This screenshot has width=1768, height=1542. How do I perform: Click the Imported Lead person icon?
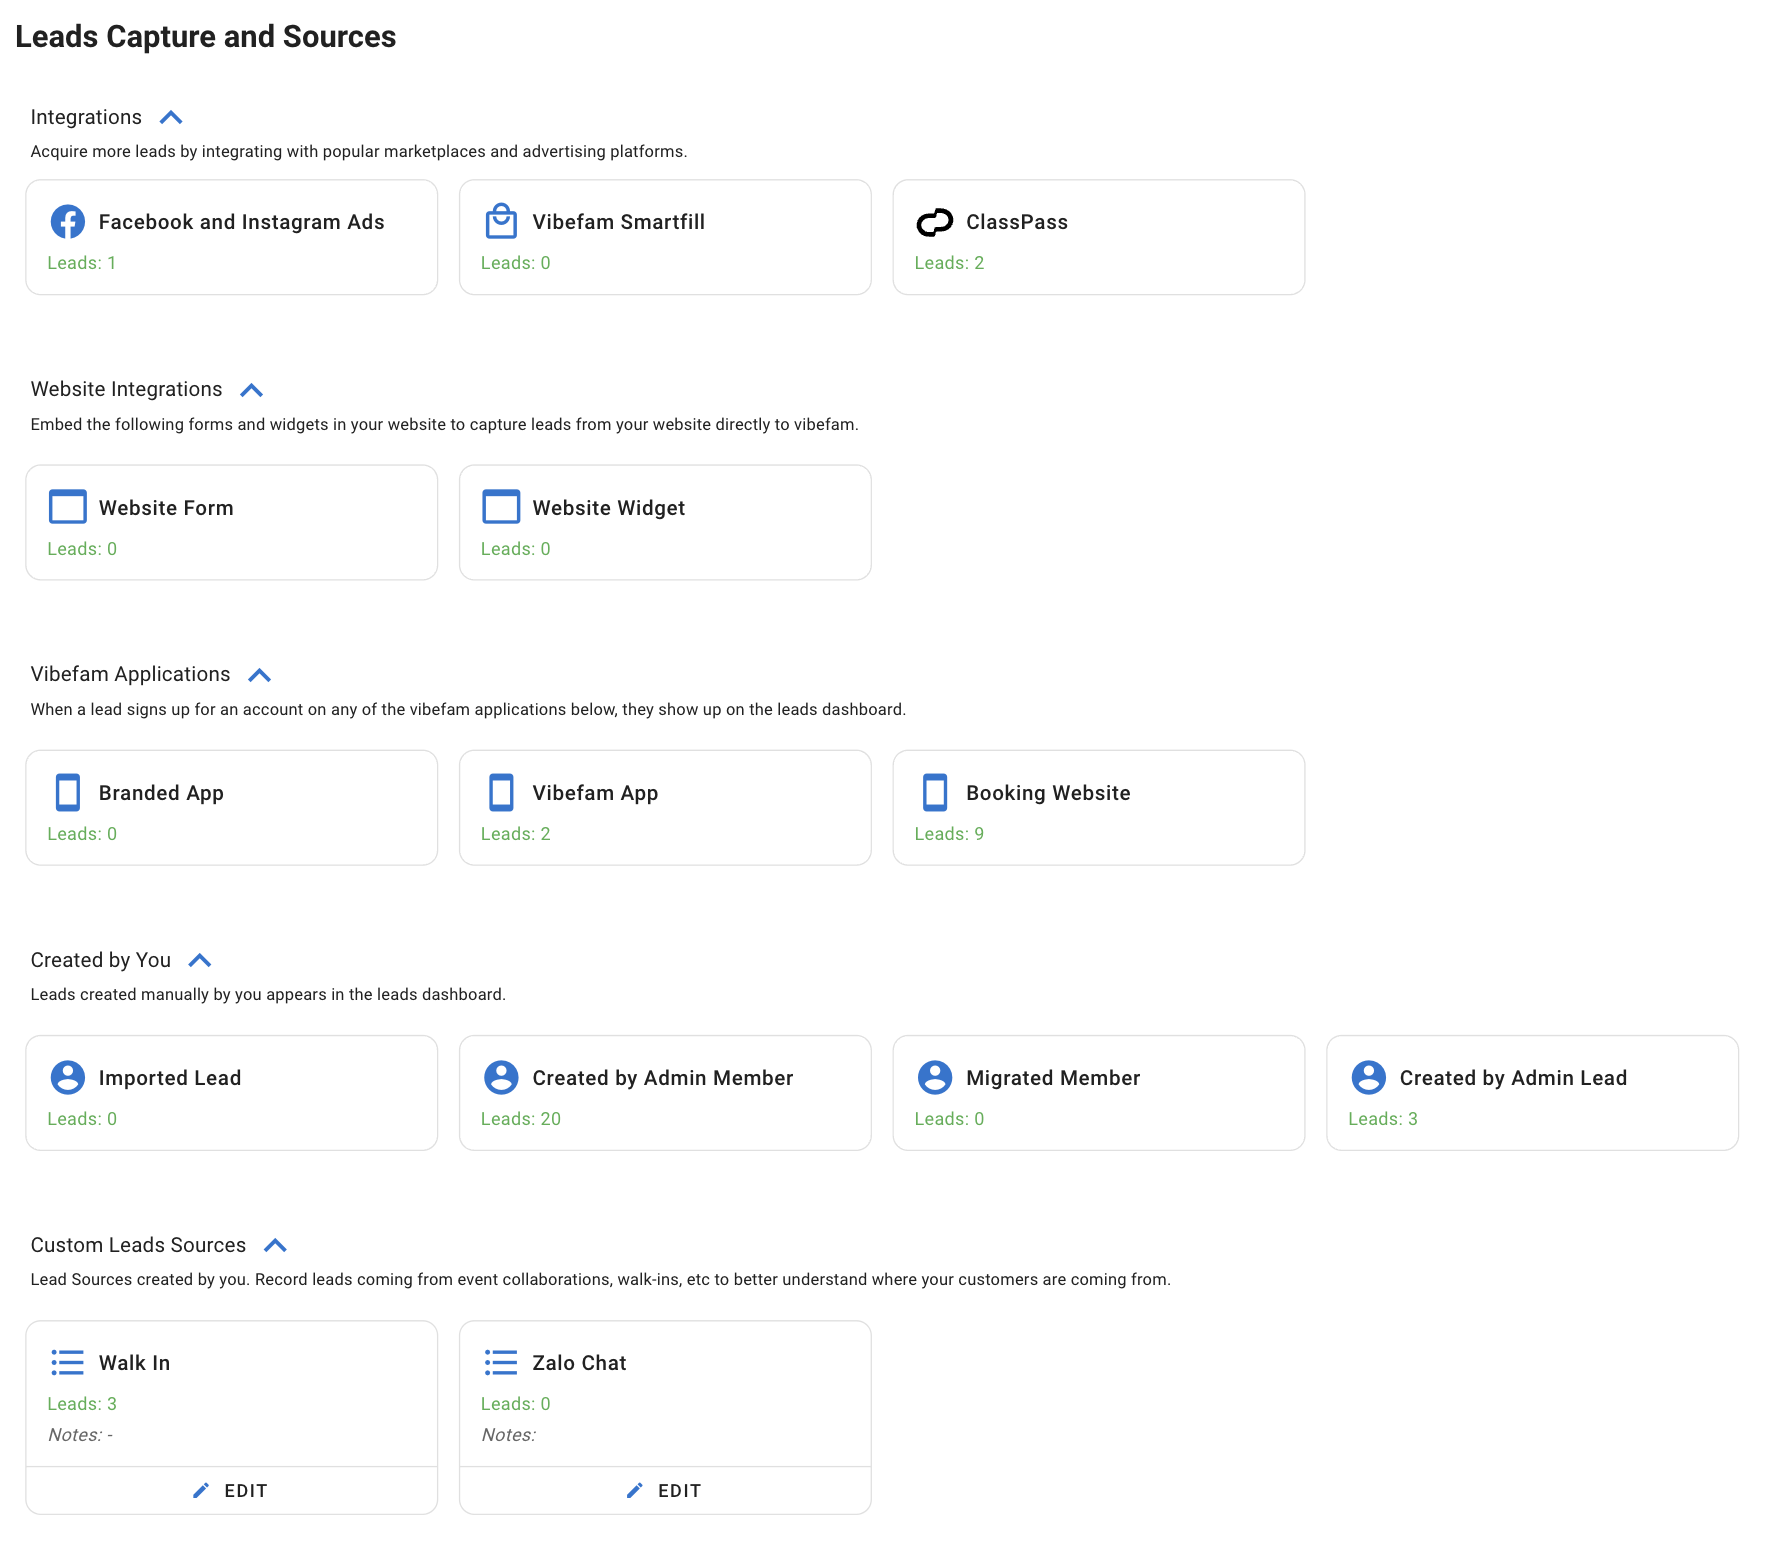point(67,1077)
